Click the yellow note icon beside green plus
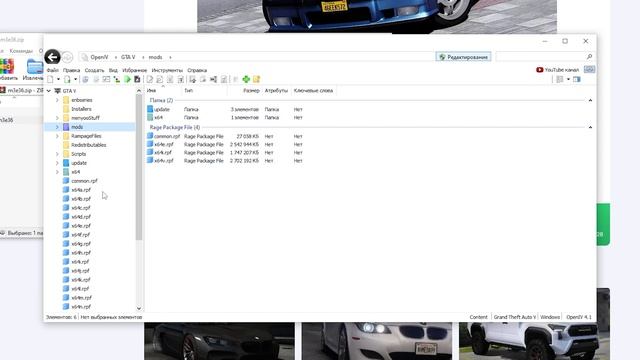The height and width of the screenshot is (360, 640). (256, 79)
